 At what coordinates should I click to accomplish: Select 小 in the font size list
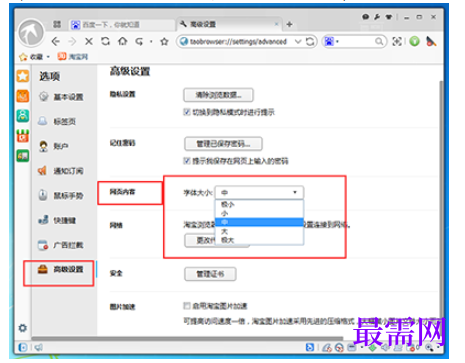(259, 213)
